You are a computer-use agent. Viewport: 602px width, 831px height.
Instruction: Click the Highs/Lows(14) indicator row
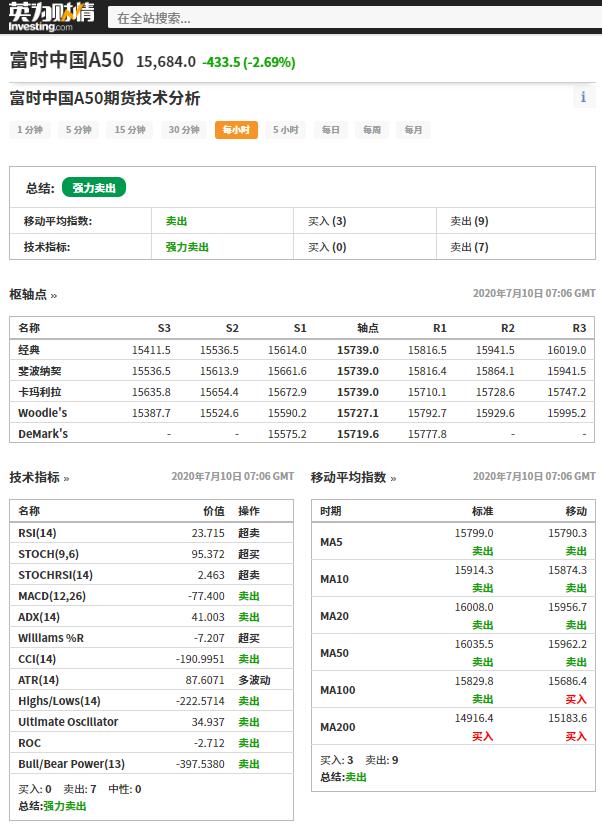pyautogui.click(x=152, y=701)
